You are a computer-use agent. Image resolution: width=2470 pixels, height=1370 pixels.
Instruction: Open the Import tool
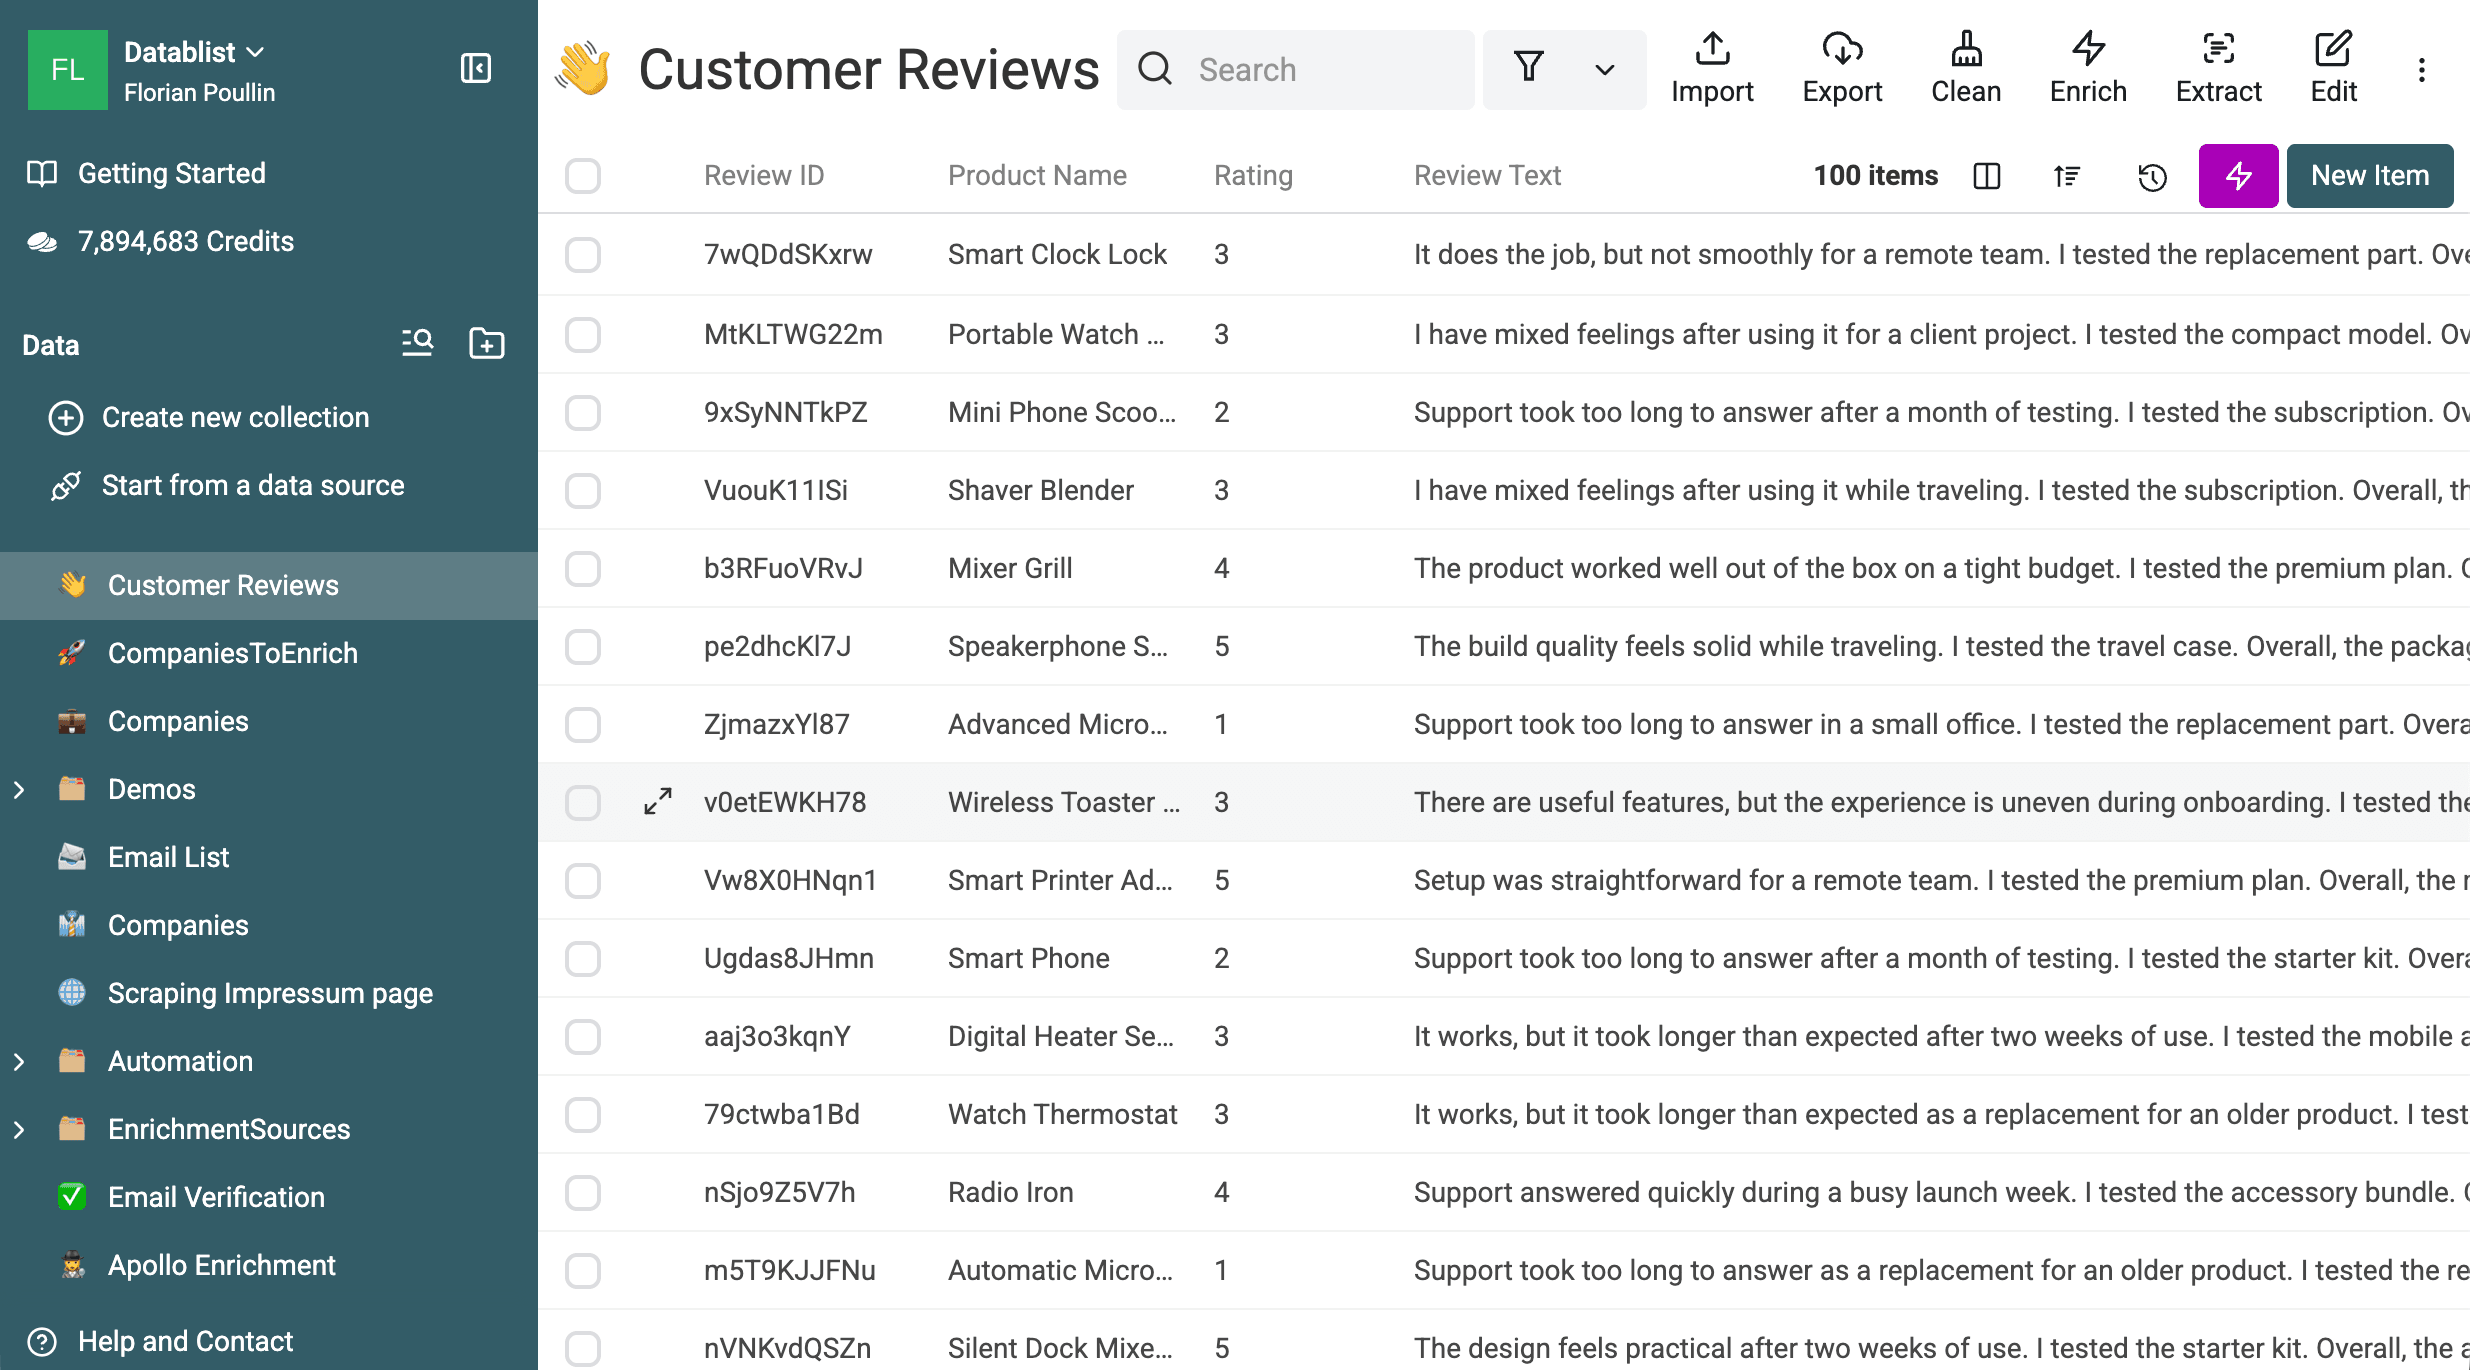(1712, 69)
